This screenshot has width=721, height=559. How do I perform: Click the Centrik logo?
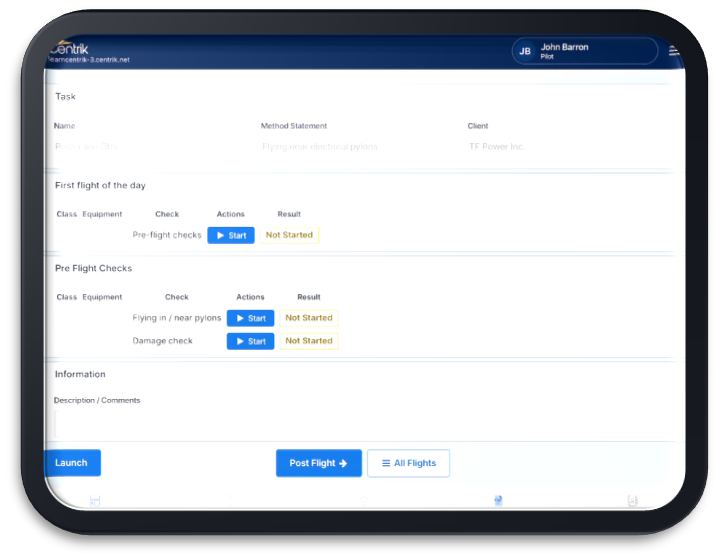coord(69,48)
